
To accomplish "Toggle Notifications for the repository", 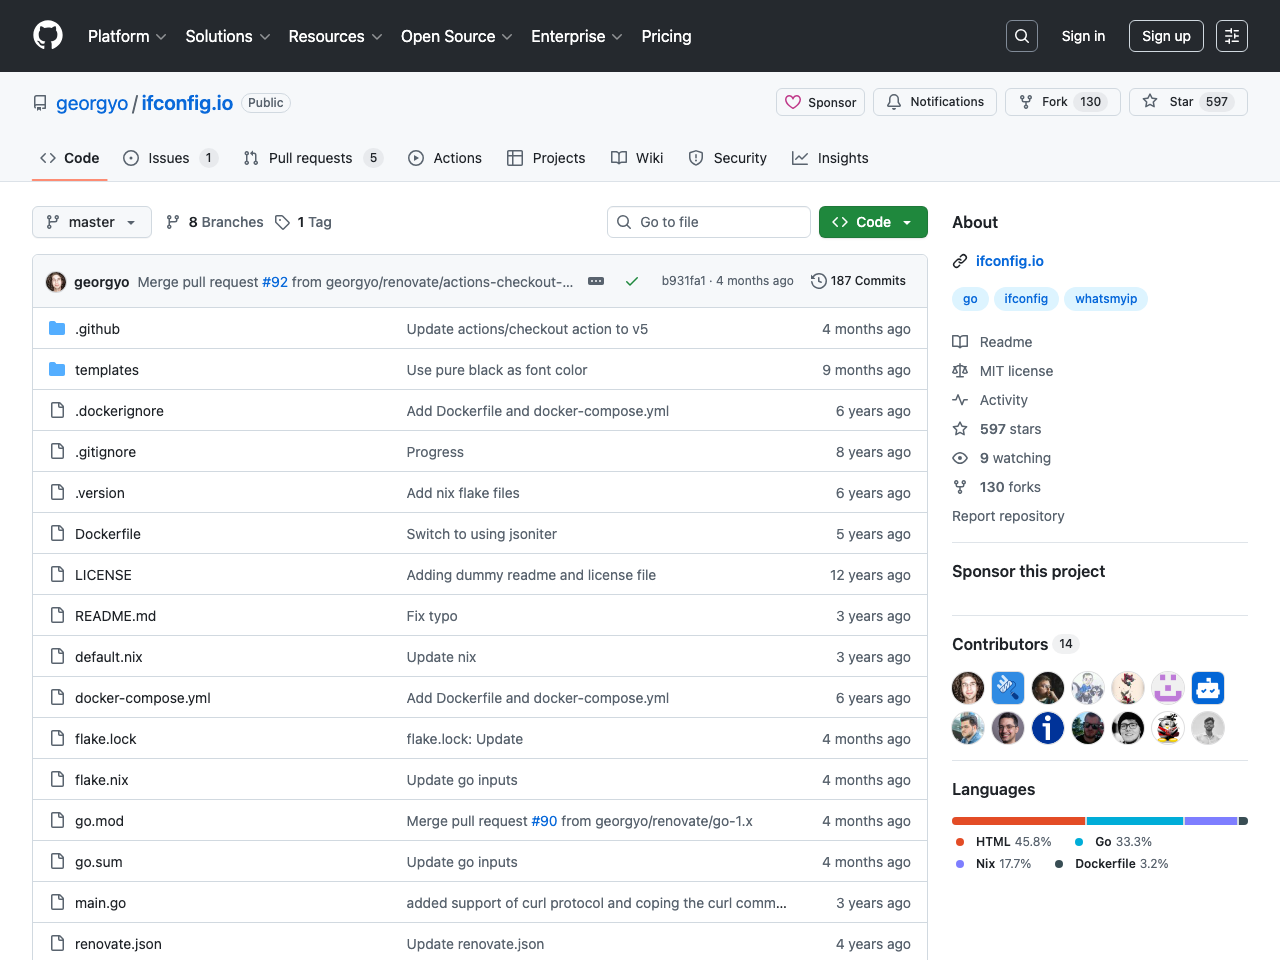I will [x=935, y=102].
